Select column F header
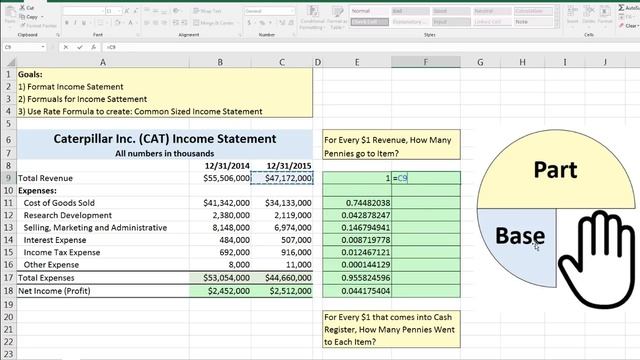Viewport: 640px width, 360px height. click(x=426, y=62)
